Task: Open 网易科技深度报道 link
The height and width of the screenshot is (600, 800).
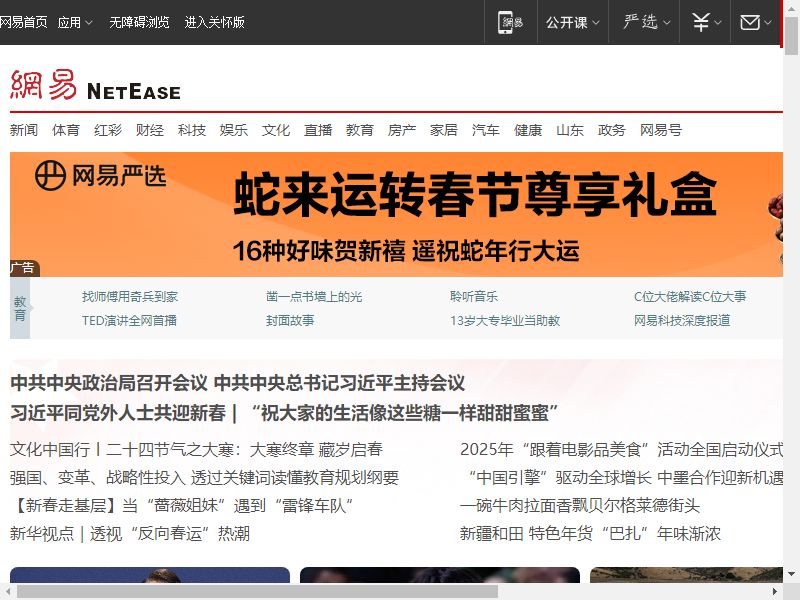Action: 682,320
